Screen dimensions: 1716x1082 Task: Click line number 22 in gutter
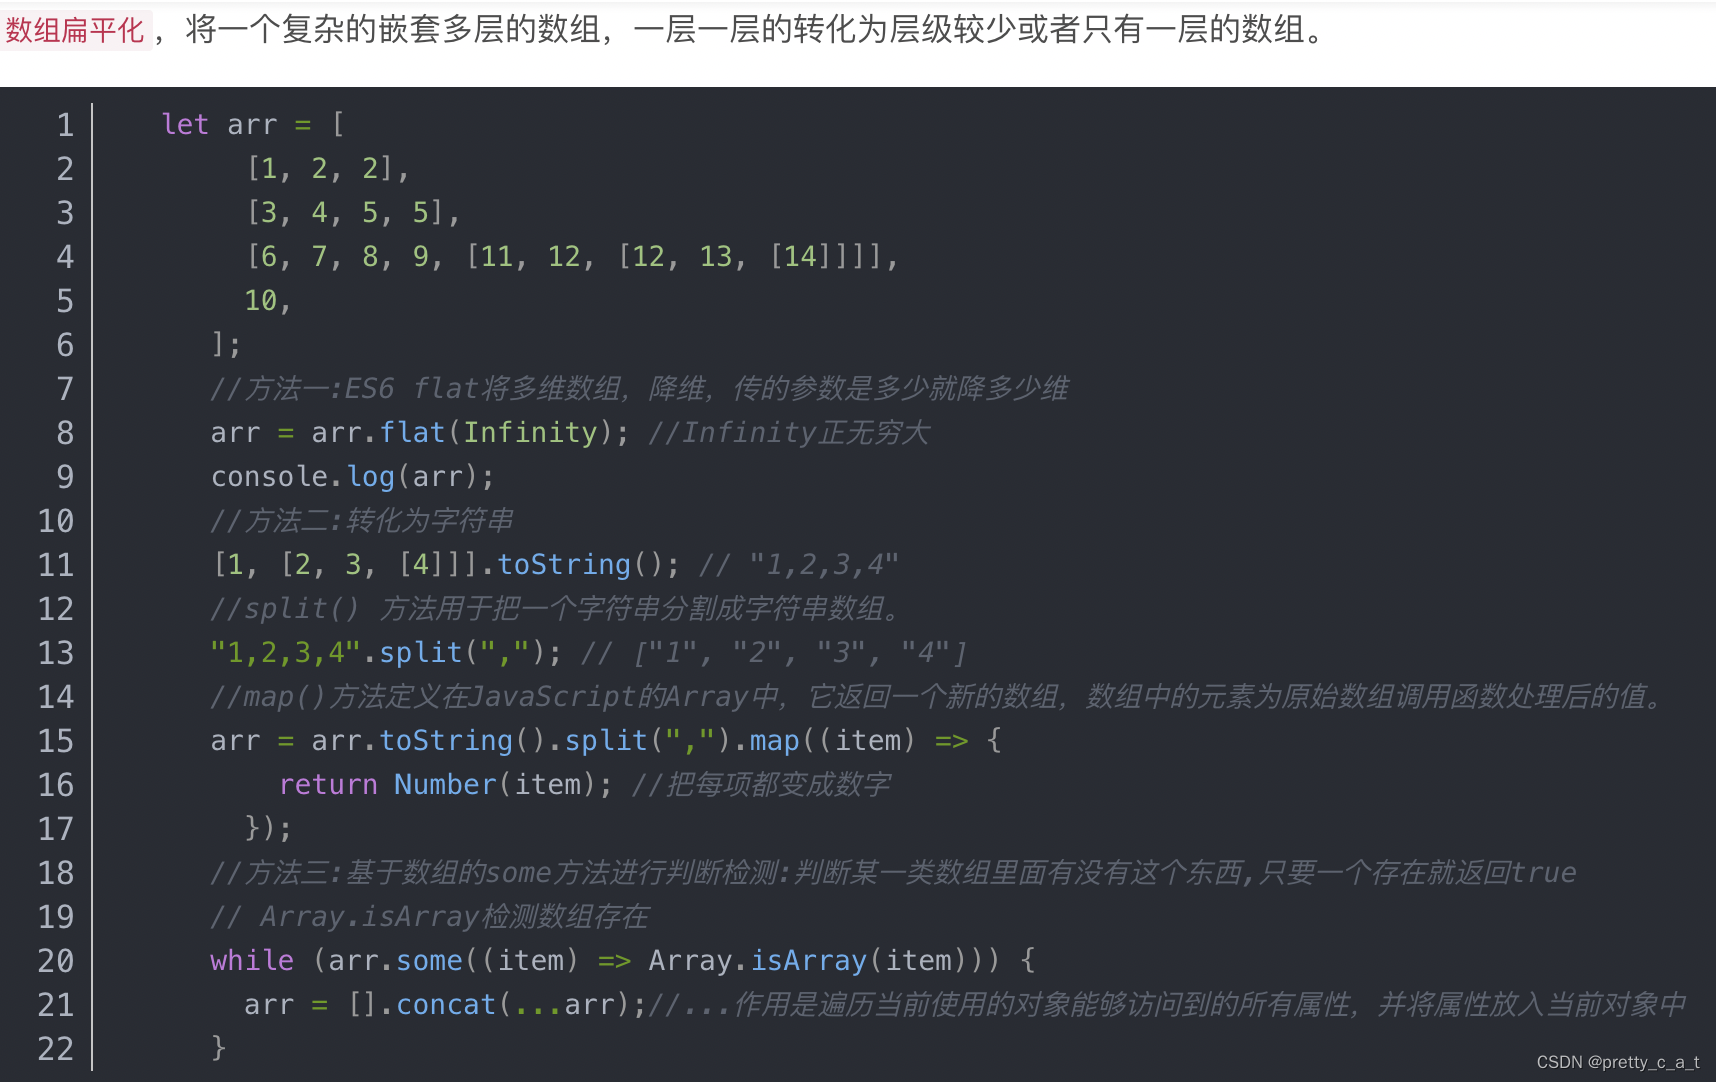pyautogui.click(x=56, y=1049)
